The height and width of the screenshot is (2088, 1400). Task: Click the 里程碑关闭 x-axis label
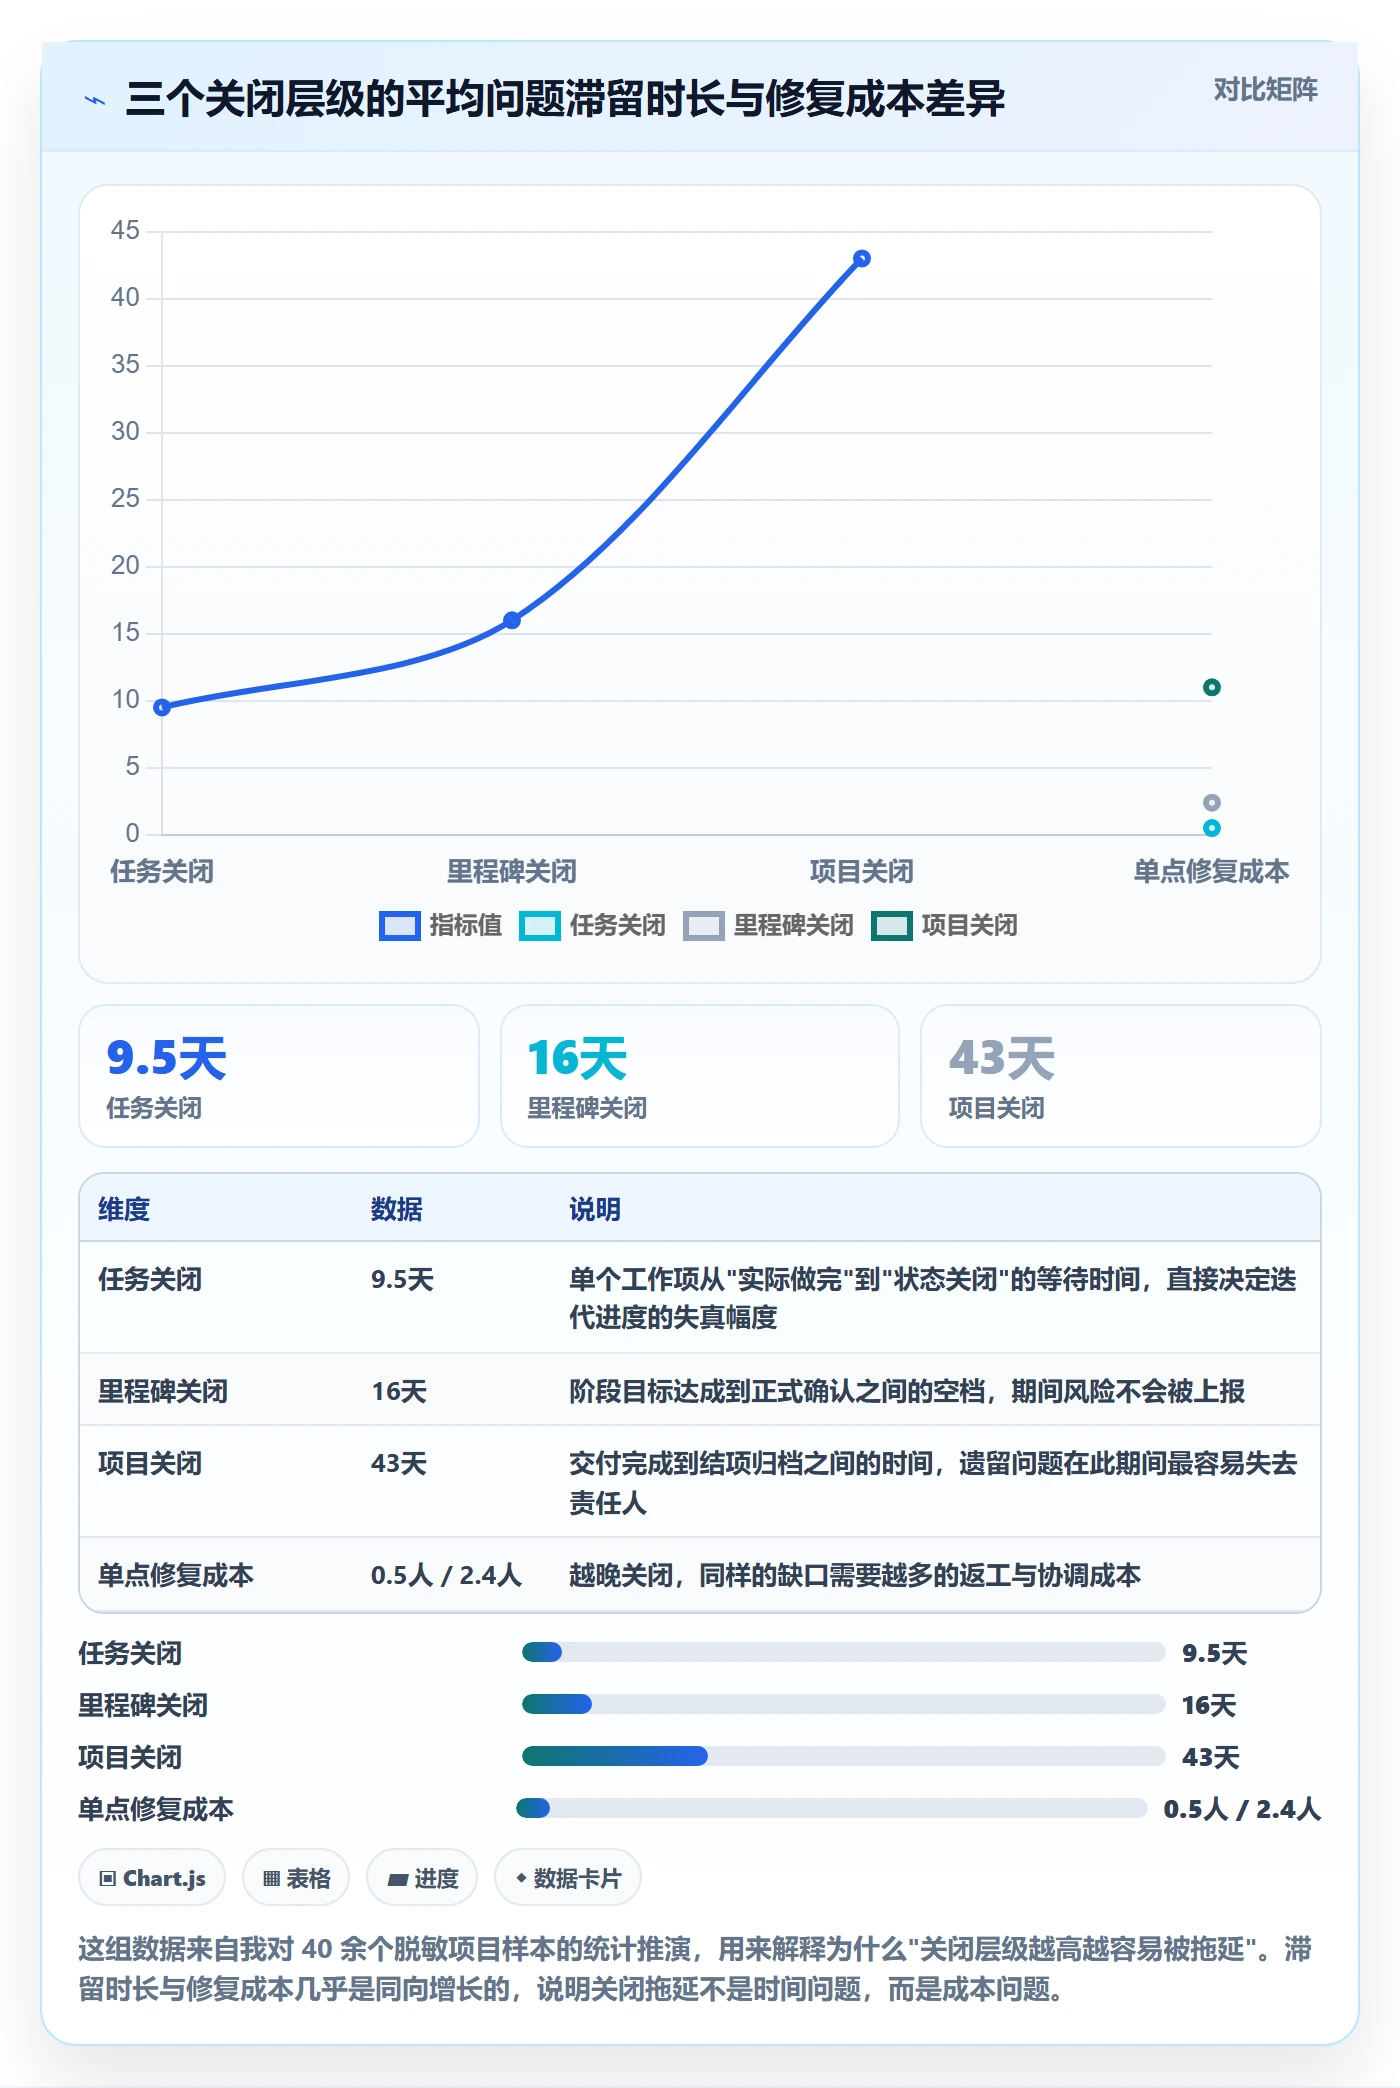512,871
